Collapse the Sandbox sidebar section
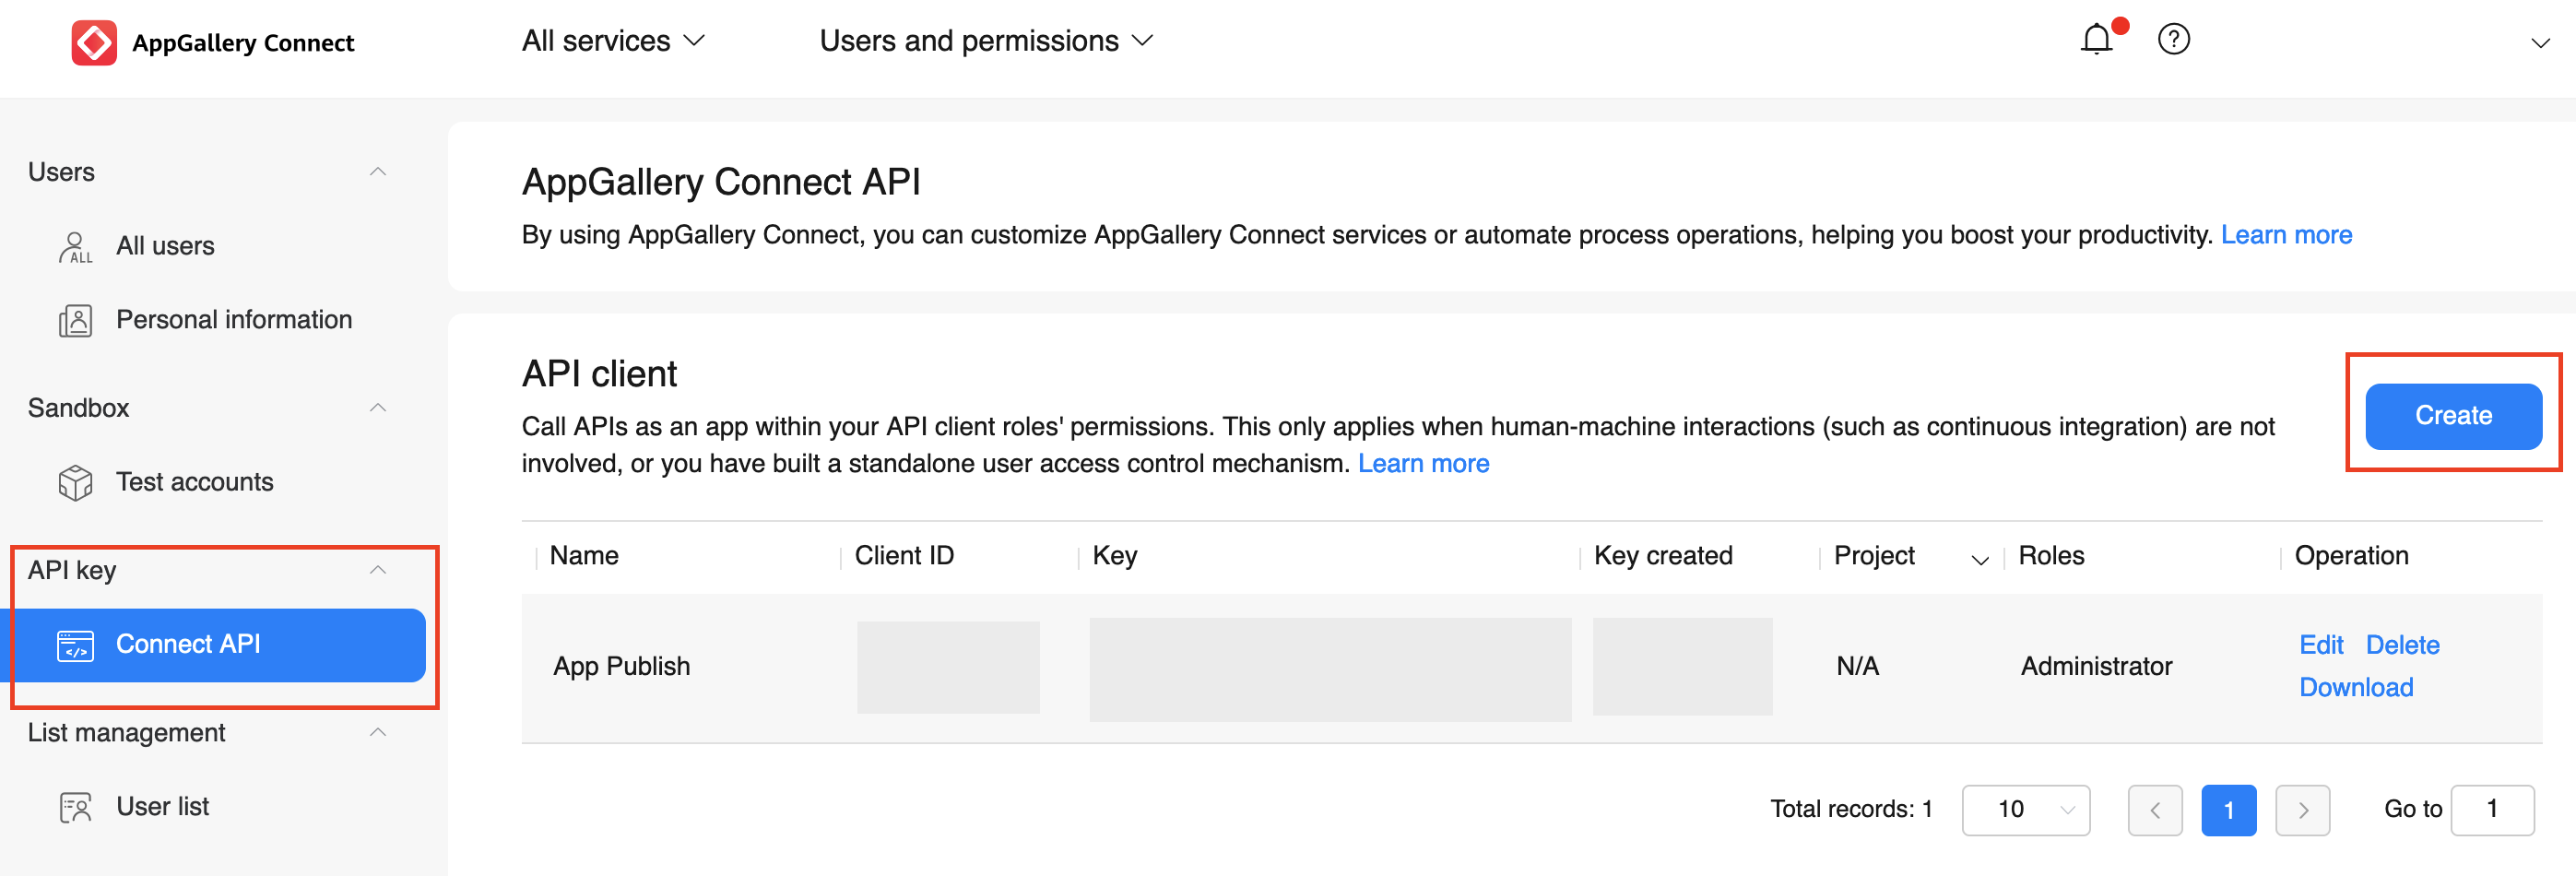The image size is (2576, 876). click(377, 408)
